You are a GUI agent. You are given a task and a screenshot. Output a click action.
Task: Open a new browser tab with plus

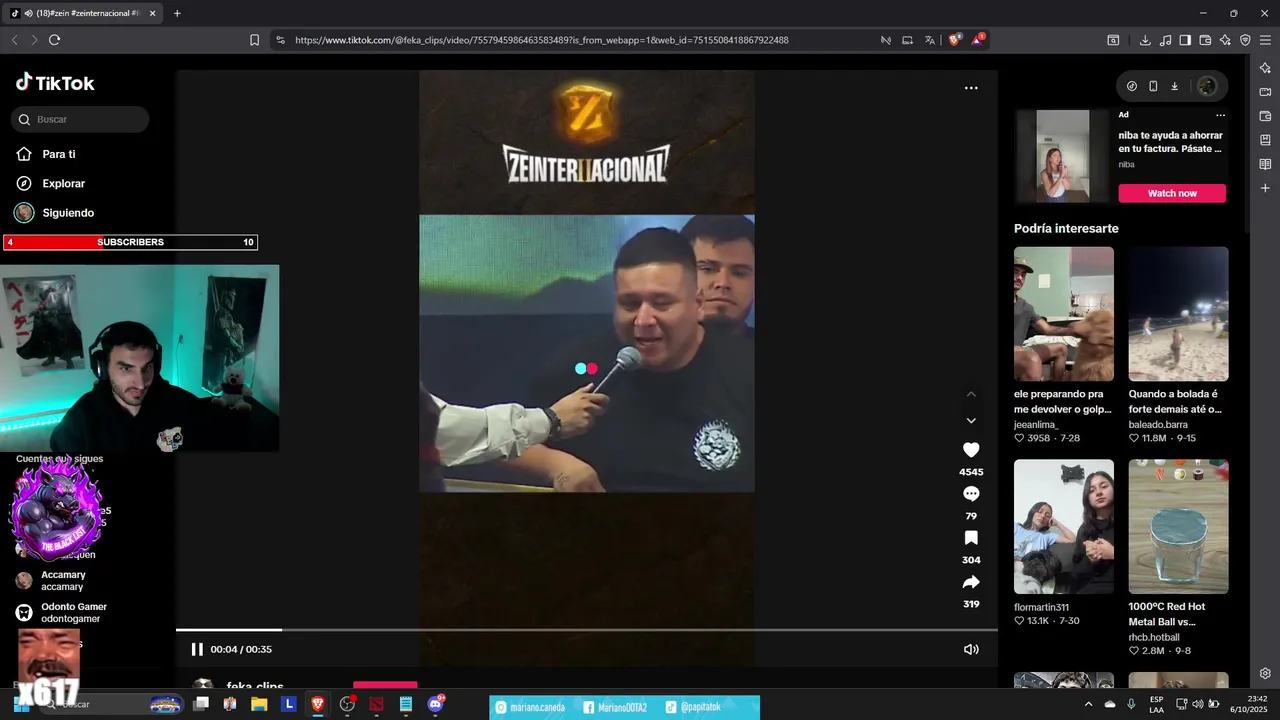(x=177, y=13)
